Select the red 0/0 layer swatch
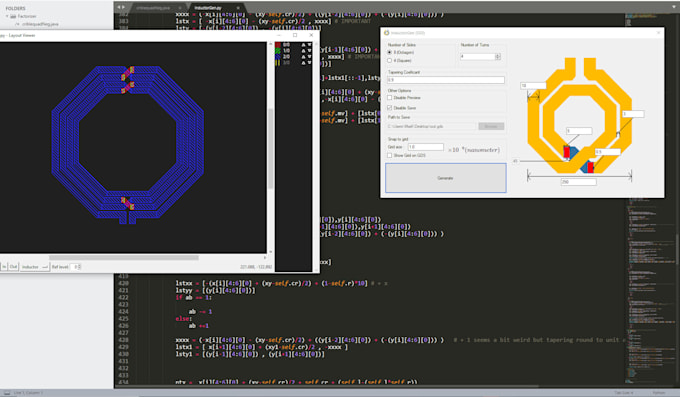 [278, 45]
